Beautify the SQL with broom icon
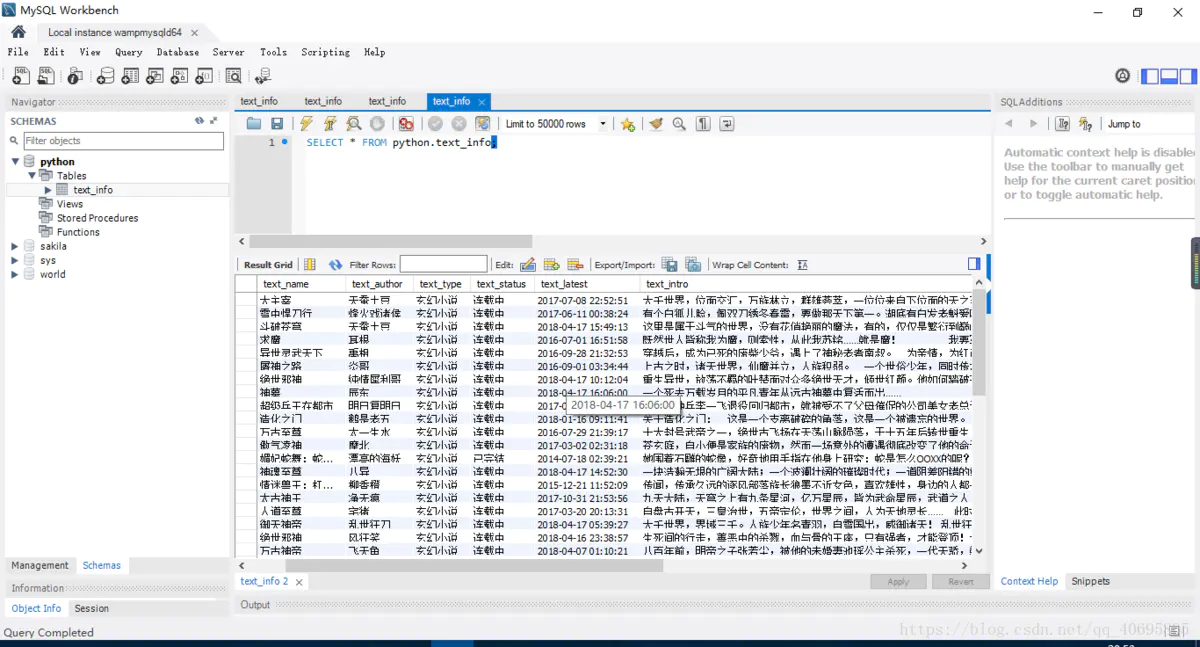 656,124
